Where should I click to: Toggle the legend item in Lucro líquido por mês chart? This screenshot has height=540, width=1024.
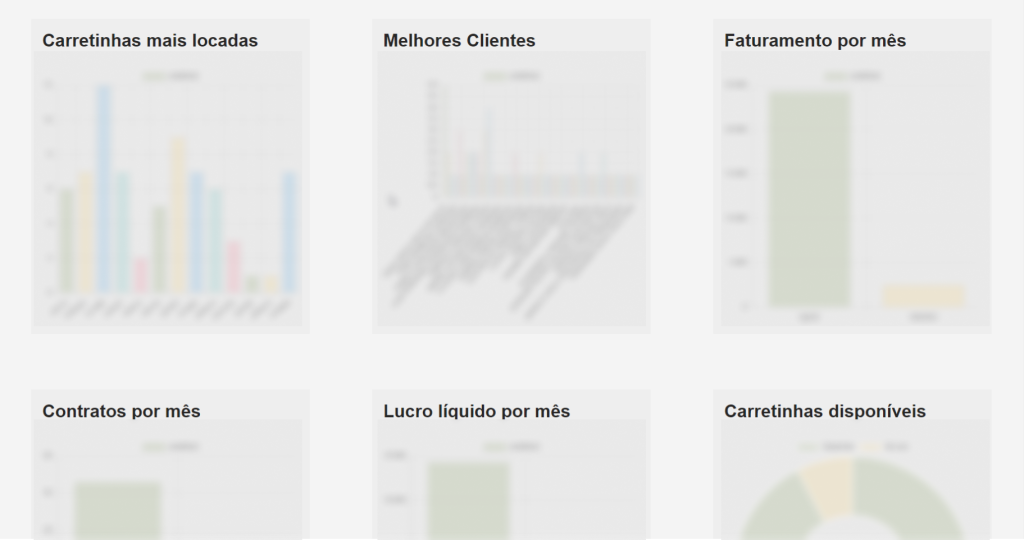coord(511,447)
